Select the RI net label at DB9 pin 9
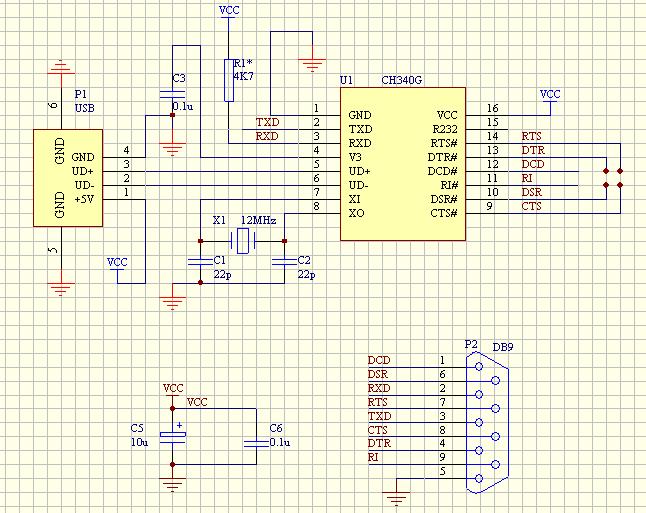Image resolution: width=646 pixels, height=513 pixels. click(373, 456)
